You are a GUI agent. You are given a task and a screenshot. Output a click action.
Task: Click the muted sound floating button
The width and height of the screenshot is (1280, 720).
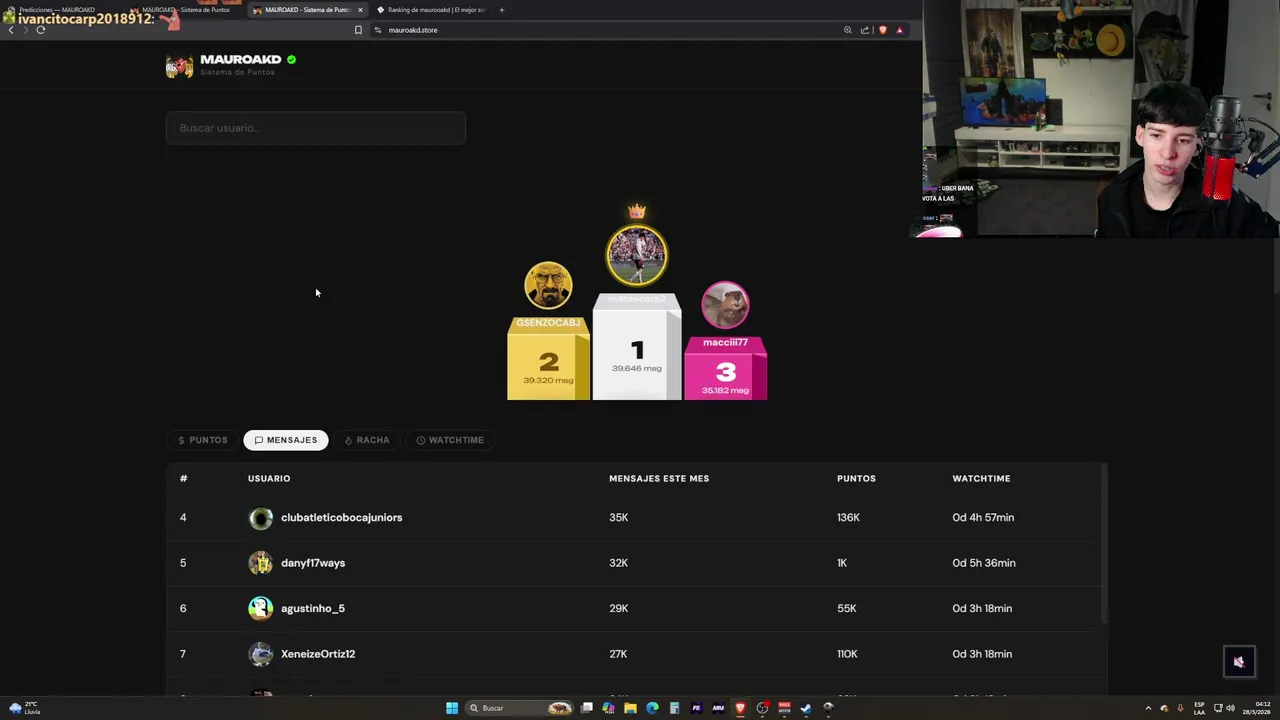tap(1239, 662)
